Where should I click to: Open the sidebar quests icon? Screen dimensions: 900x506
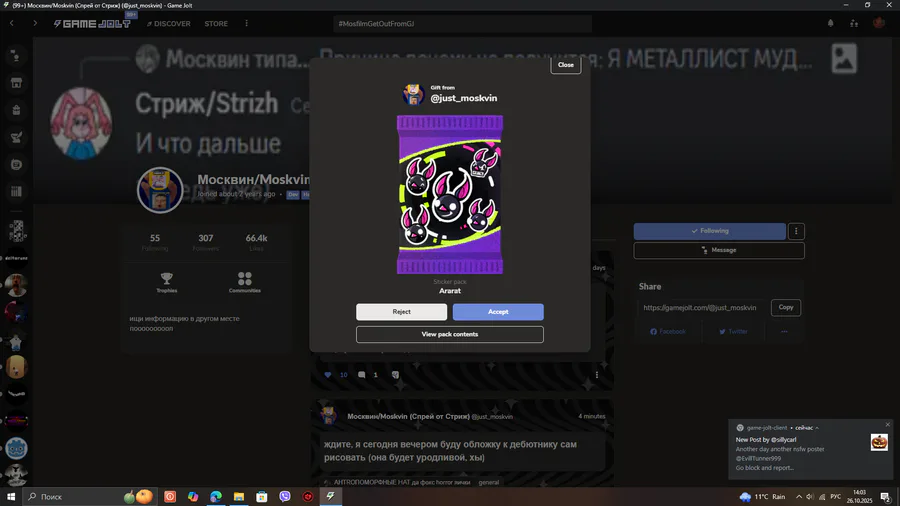(16, 137)
